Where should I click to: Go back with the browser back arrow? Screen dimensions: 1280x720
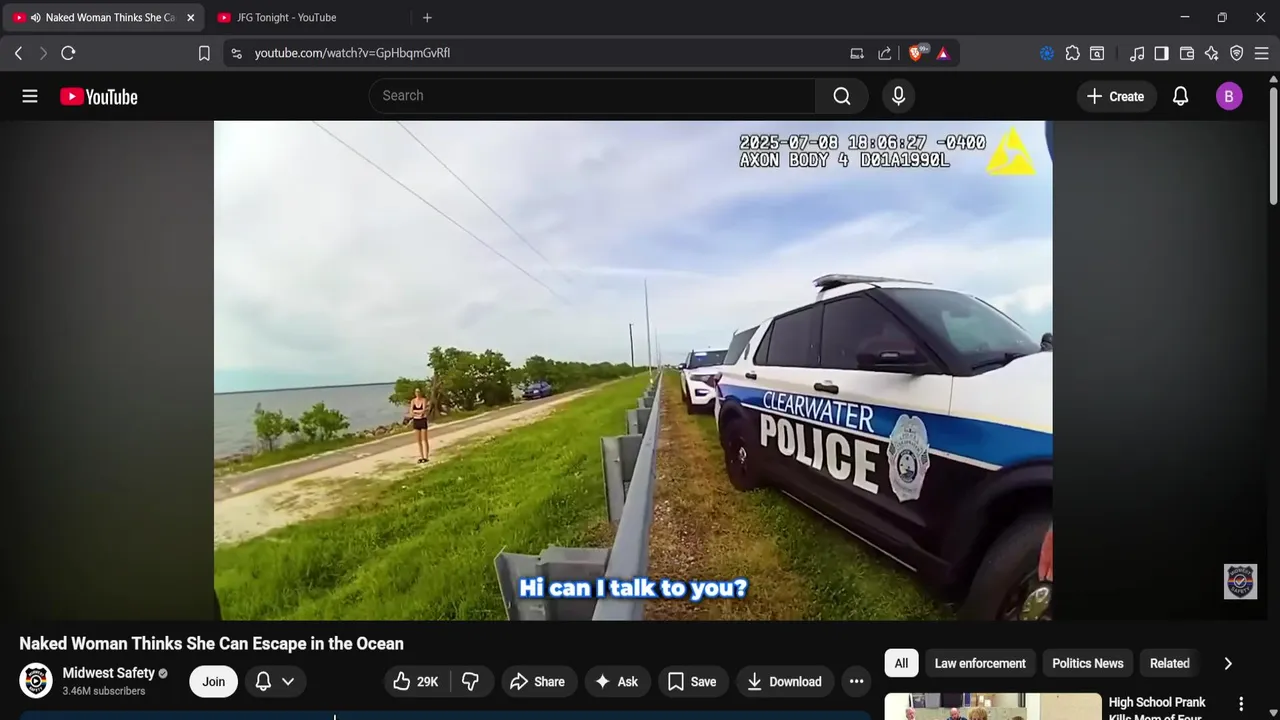(18, 53)
